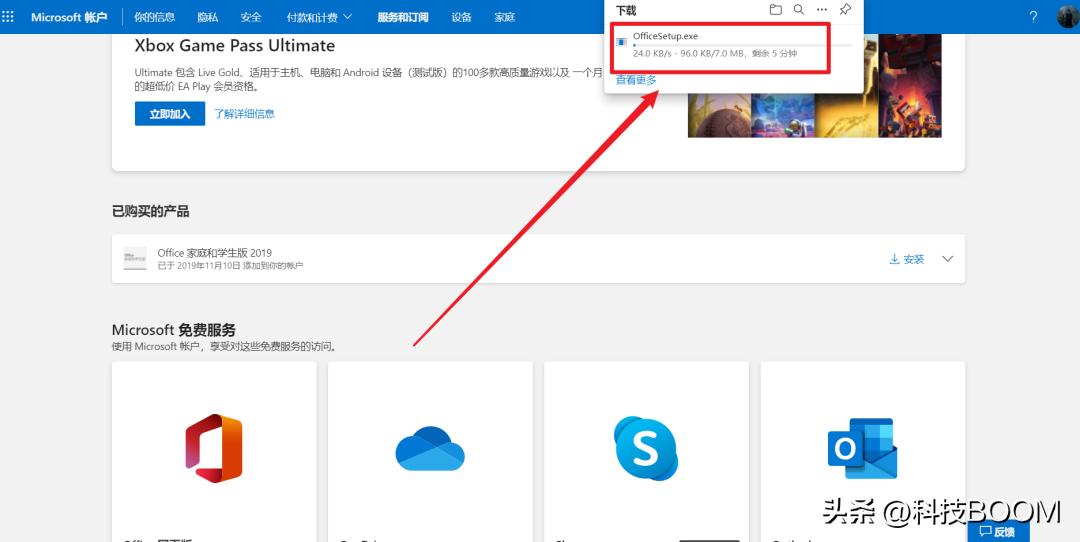Image resolution: width=1080 pixels, height=542 pixels.
Task: Click the help question mark icon
Action: 1033,17
